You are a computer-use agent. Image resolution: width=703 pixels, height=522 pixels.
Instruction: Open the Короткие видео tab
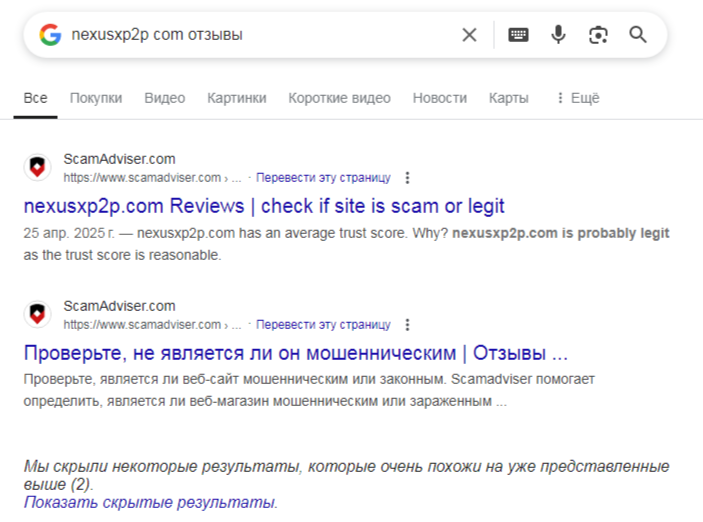[339, 98]
